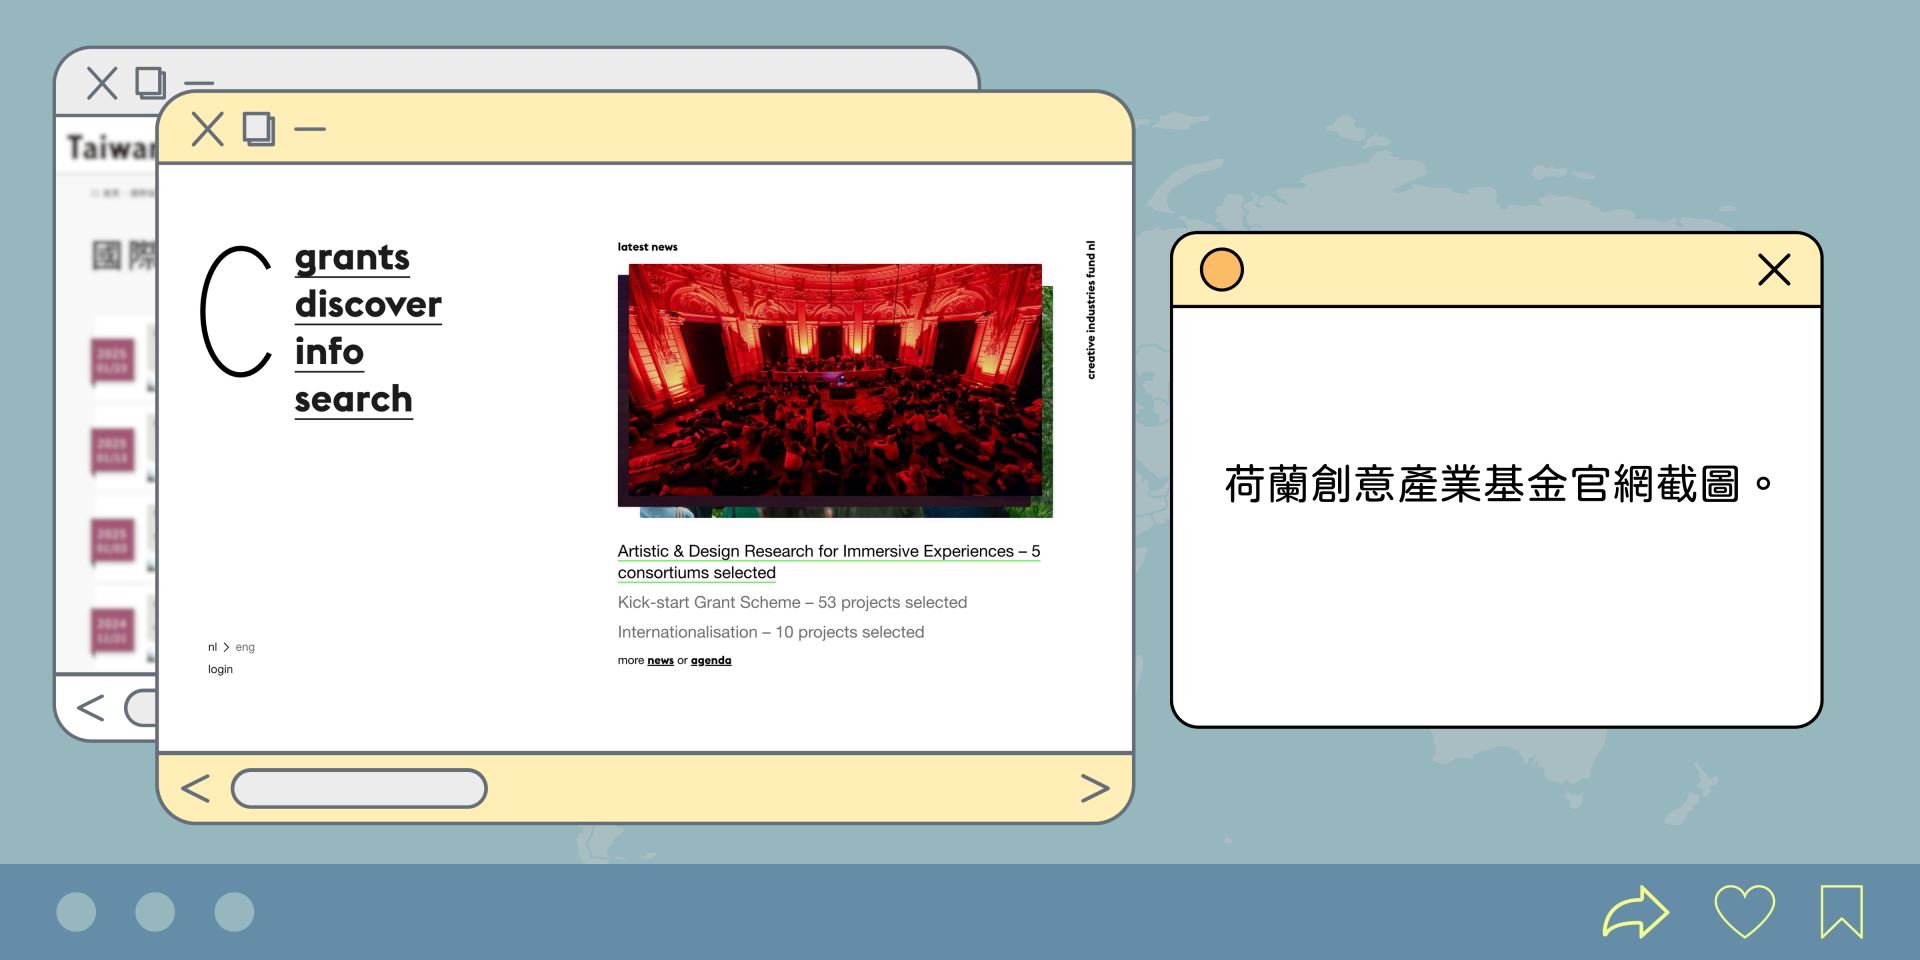Image resolution: width=1920 pixels, height=960 pixels.
Task: Open the grants section in the navigation
Action: click(351, 258)
